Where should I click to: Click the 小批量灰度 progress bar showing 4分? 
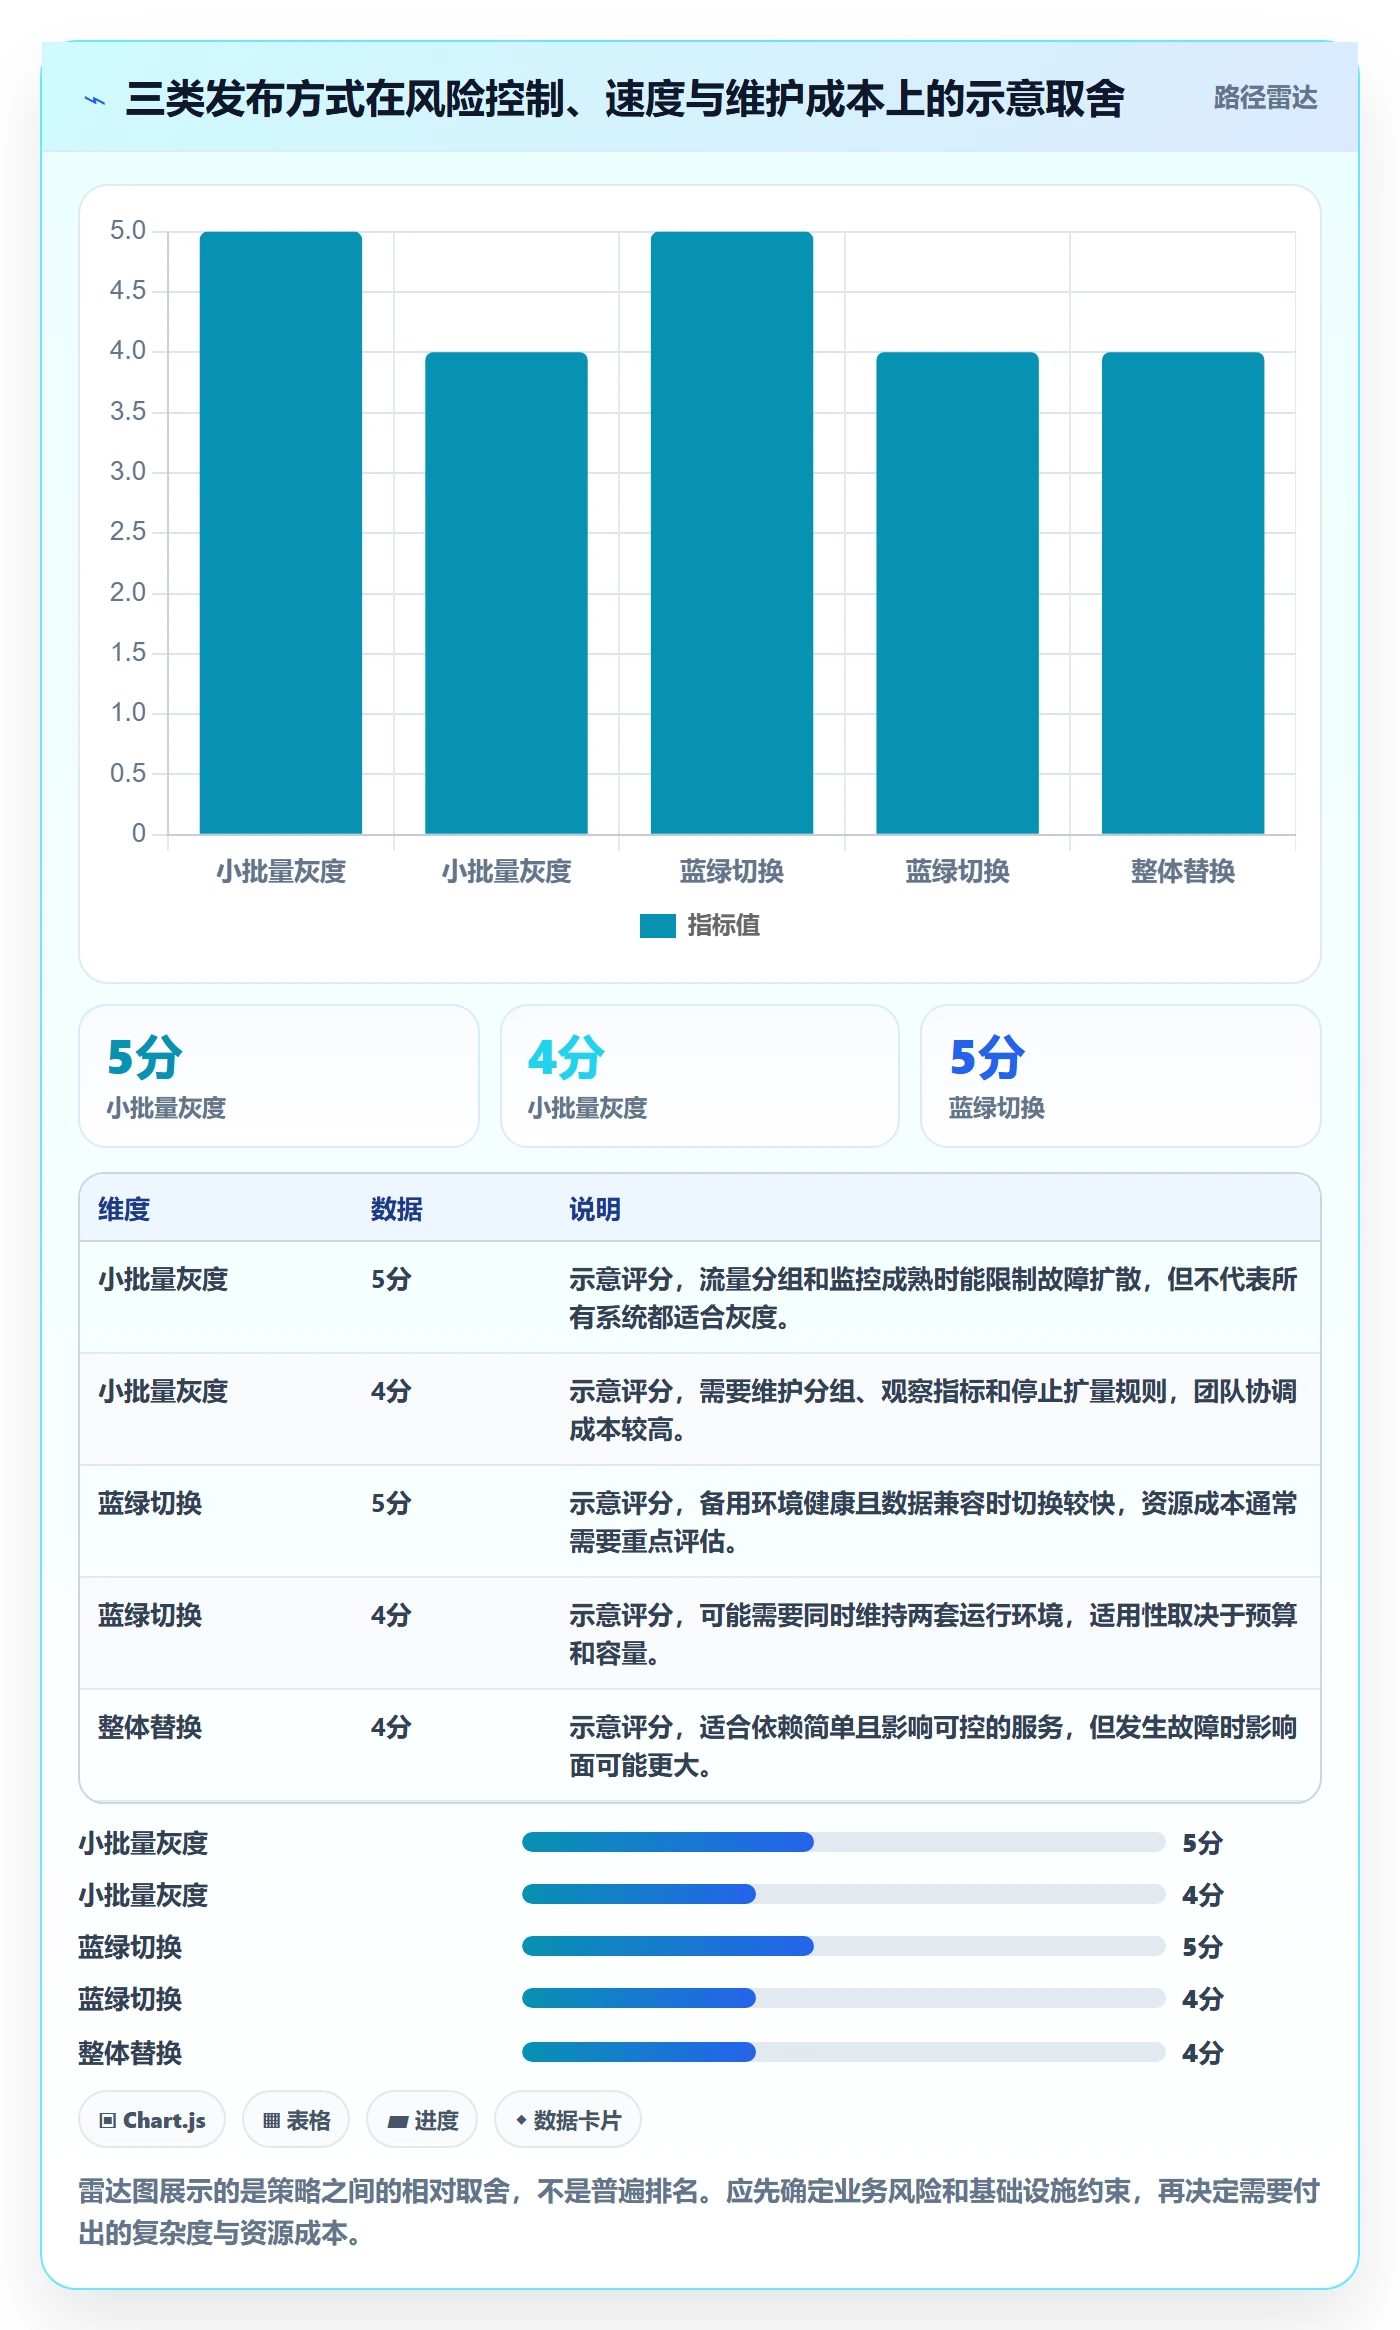(843, 1894)
